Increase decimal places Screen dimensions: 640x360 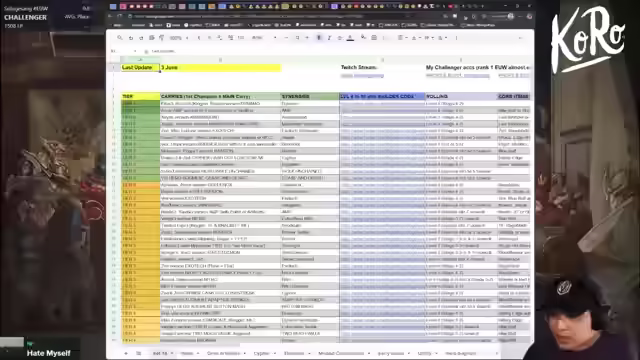pyautogui.click(x=230, y=38)
